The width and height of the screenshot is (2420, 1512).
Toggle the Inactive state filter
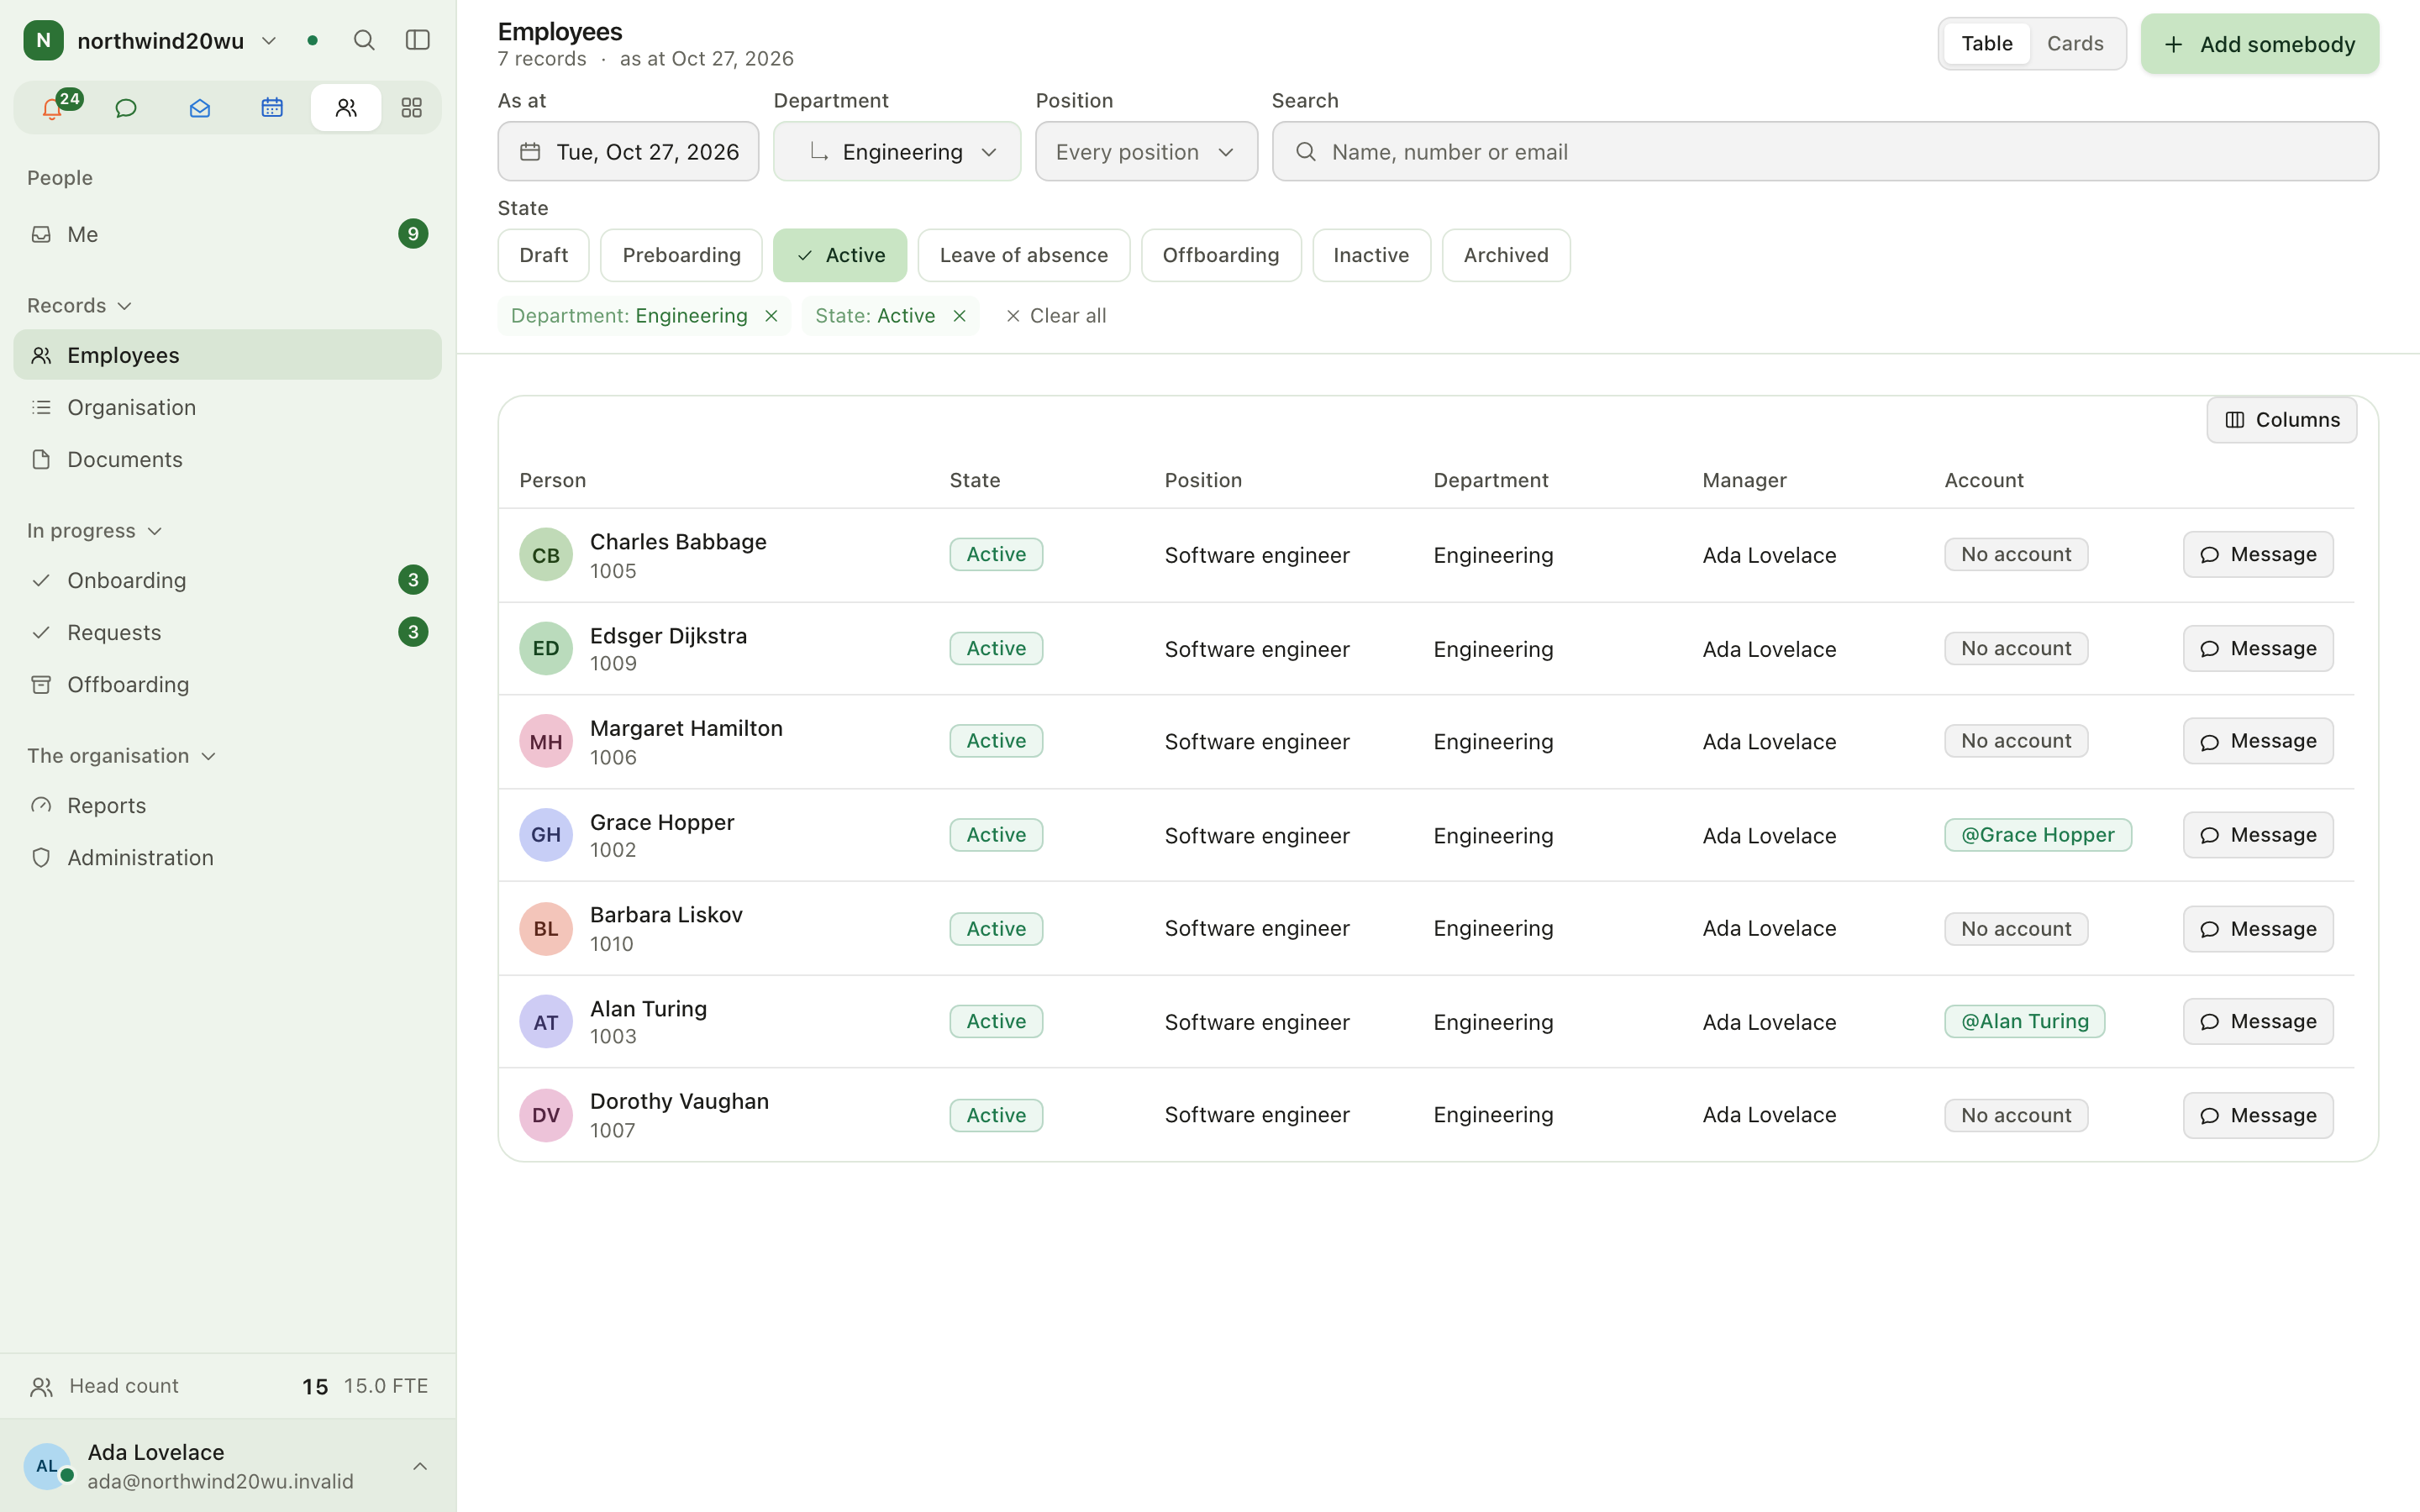pos(1371,255)
